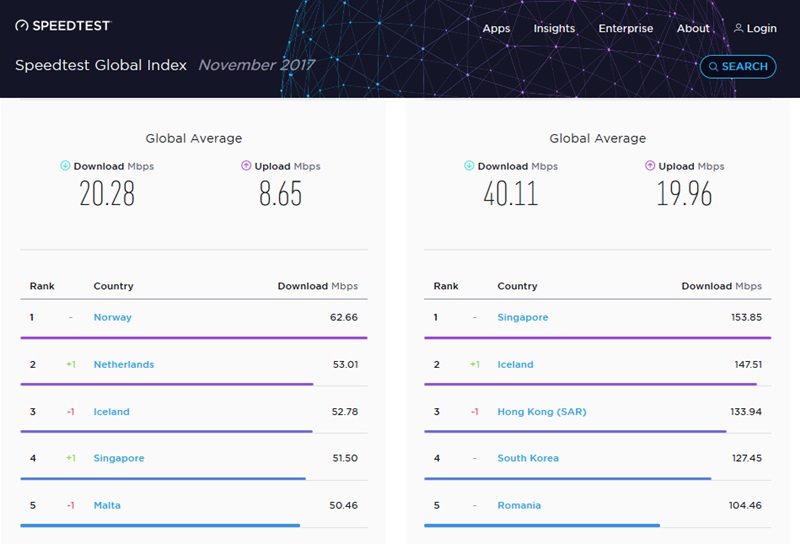
Task: Click the Speedtest logo in the header
Action: coord(63,26)
